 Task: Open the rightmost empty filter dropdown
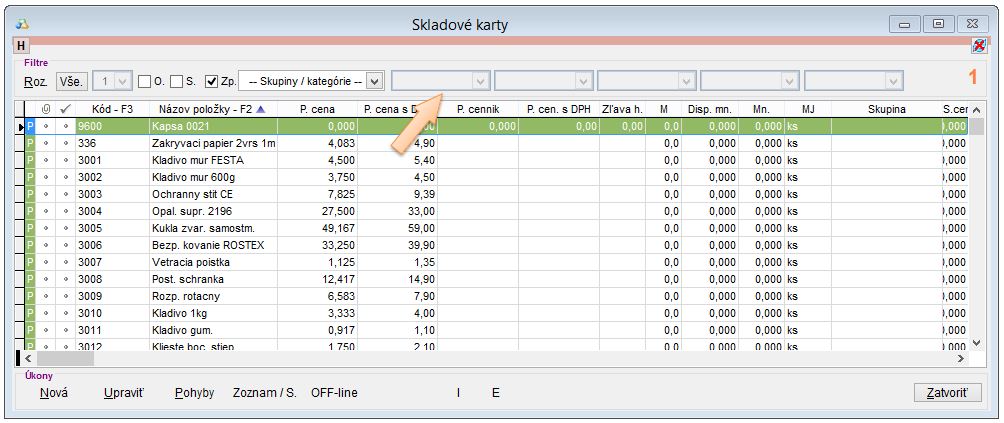point(893,81)
